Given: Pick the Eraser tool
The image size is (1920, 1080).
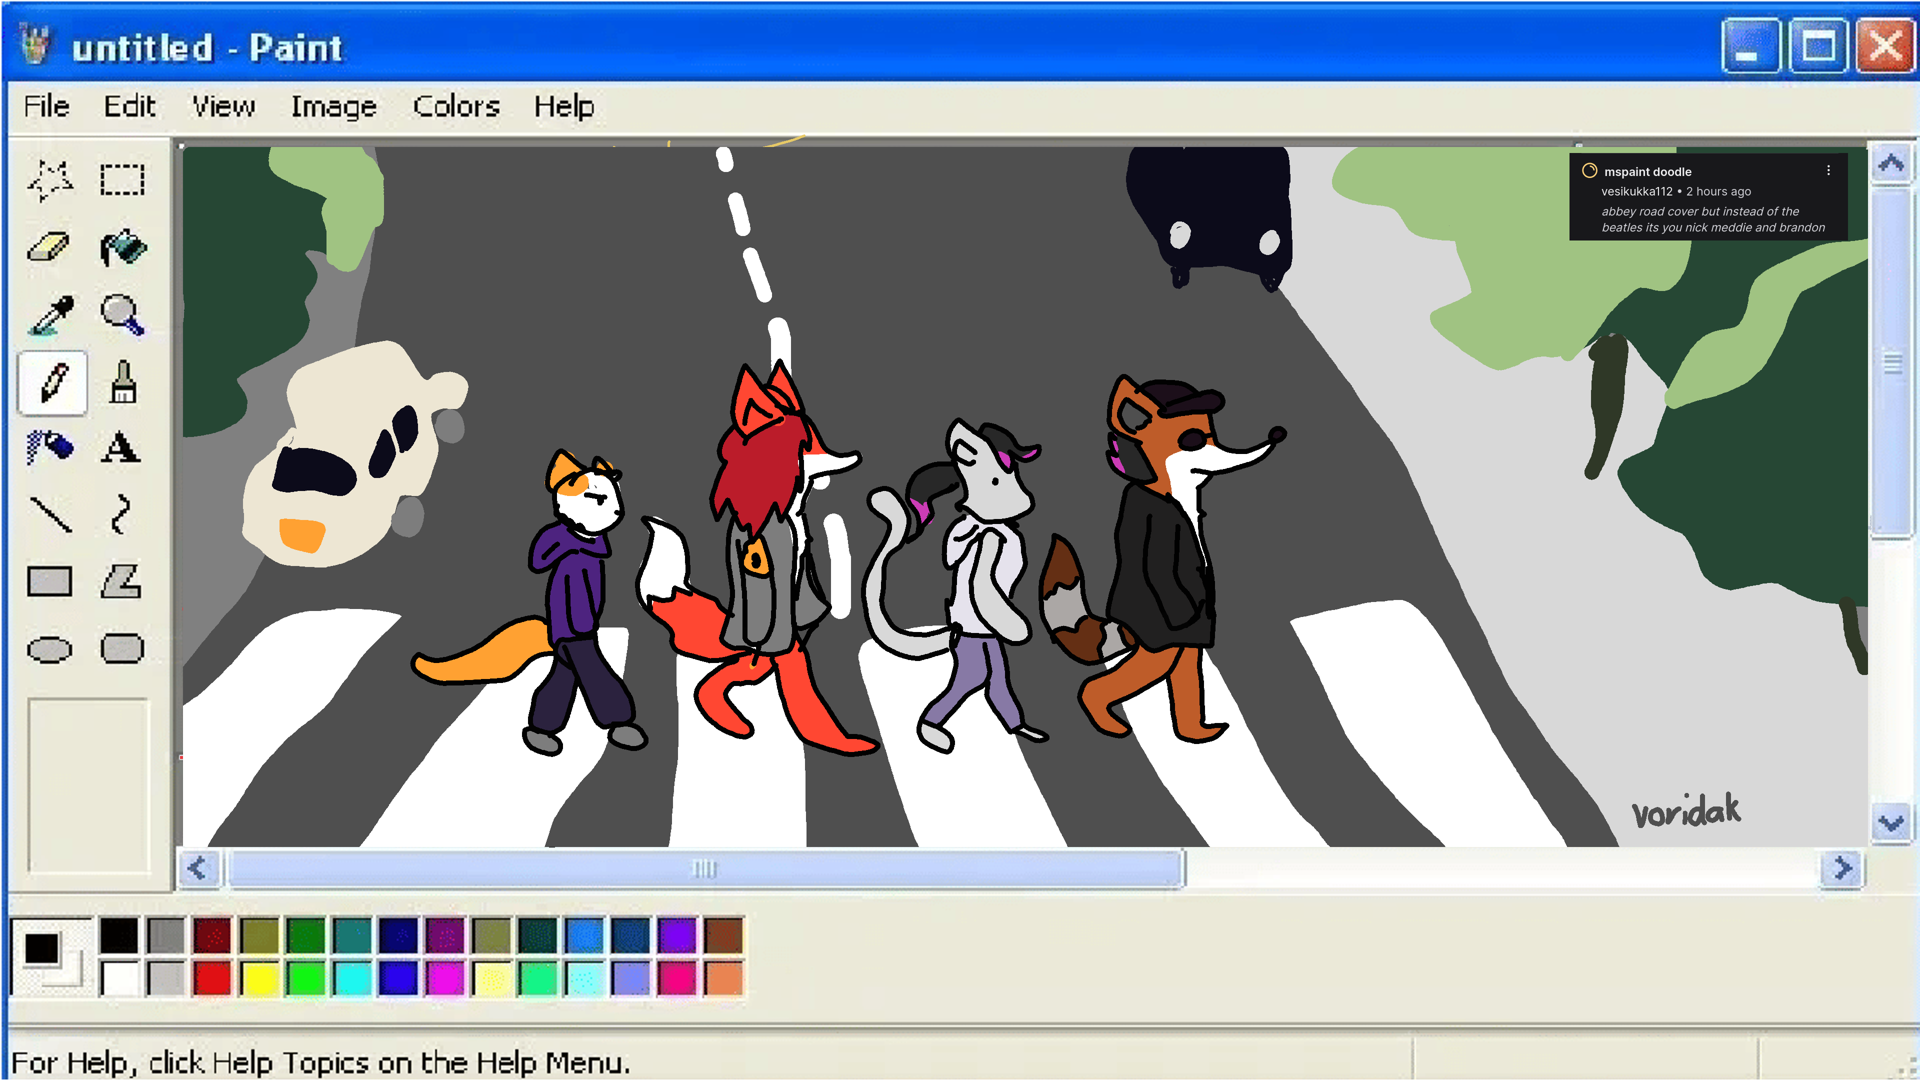Looking at the screenshot, I should [x=50, y=247].
